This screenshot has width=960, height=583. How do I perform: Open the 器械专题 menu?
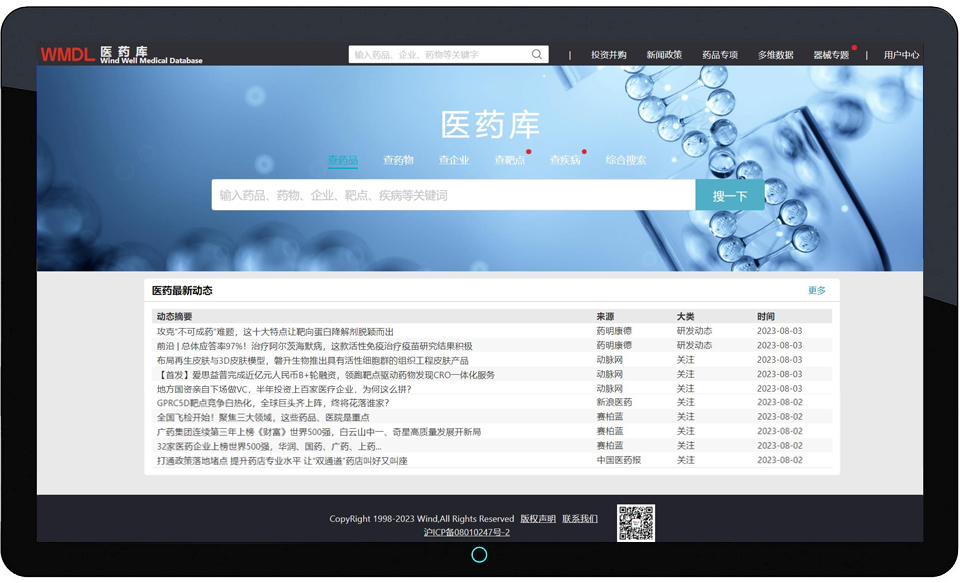(x=831, y=55)
